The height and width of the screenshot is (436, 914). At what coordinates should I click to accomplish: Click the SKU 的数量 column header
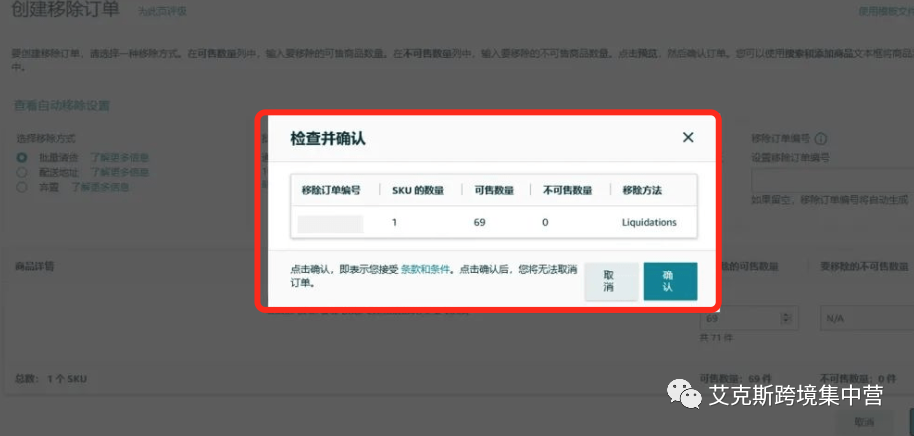pos(418,190)
